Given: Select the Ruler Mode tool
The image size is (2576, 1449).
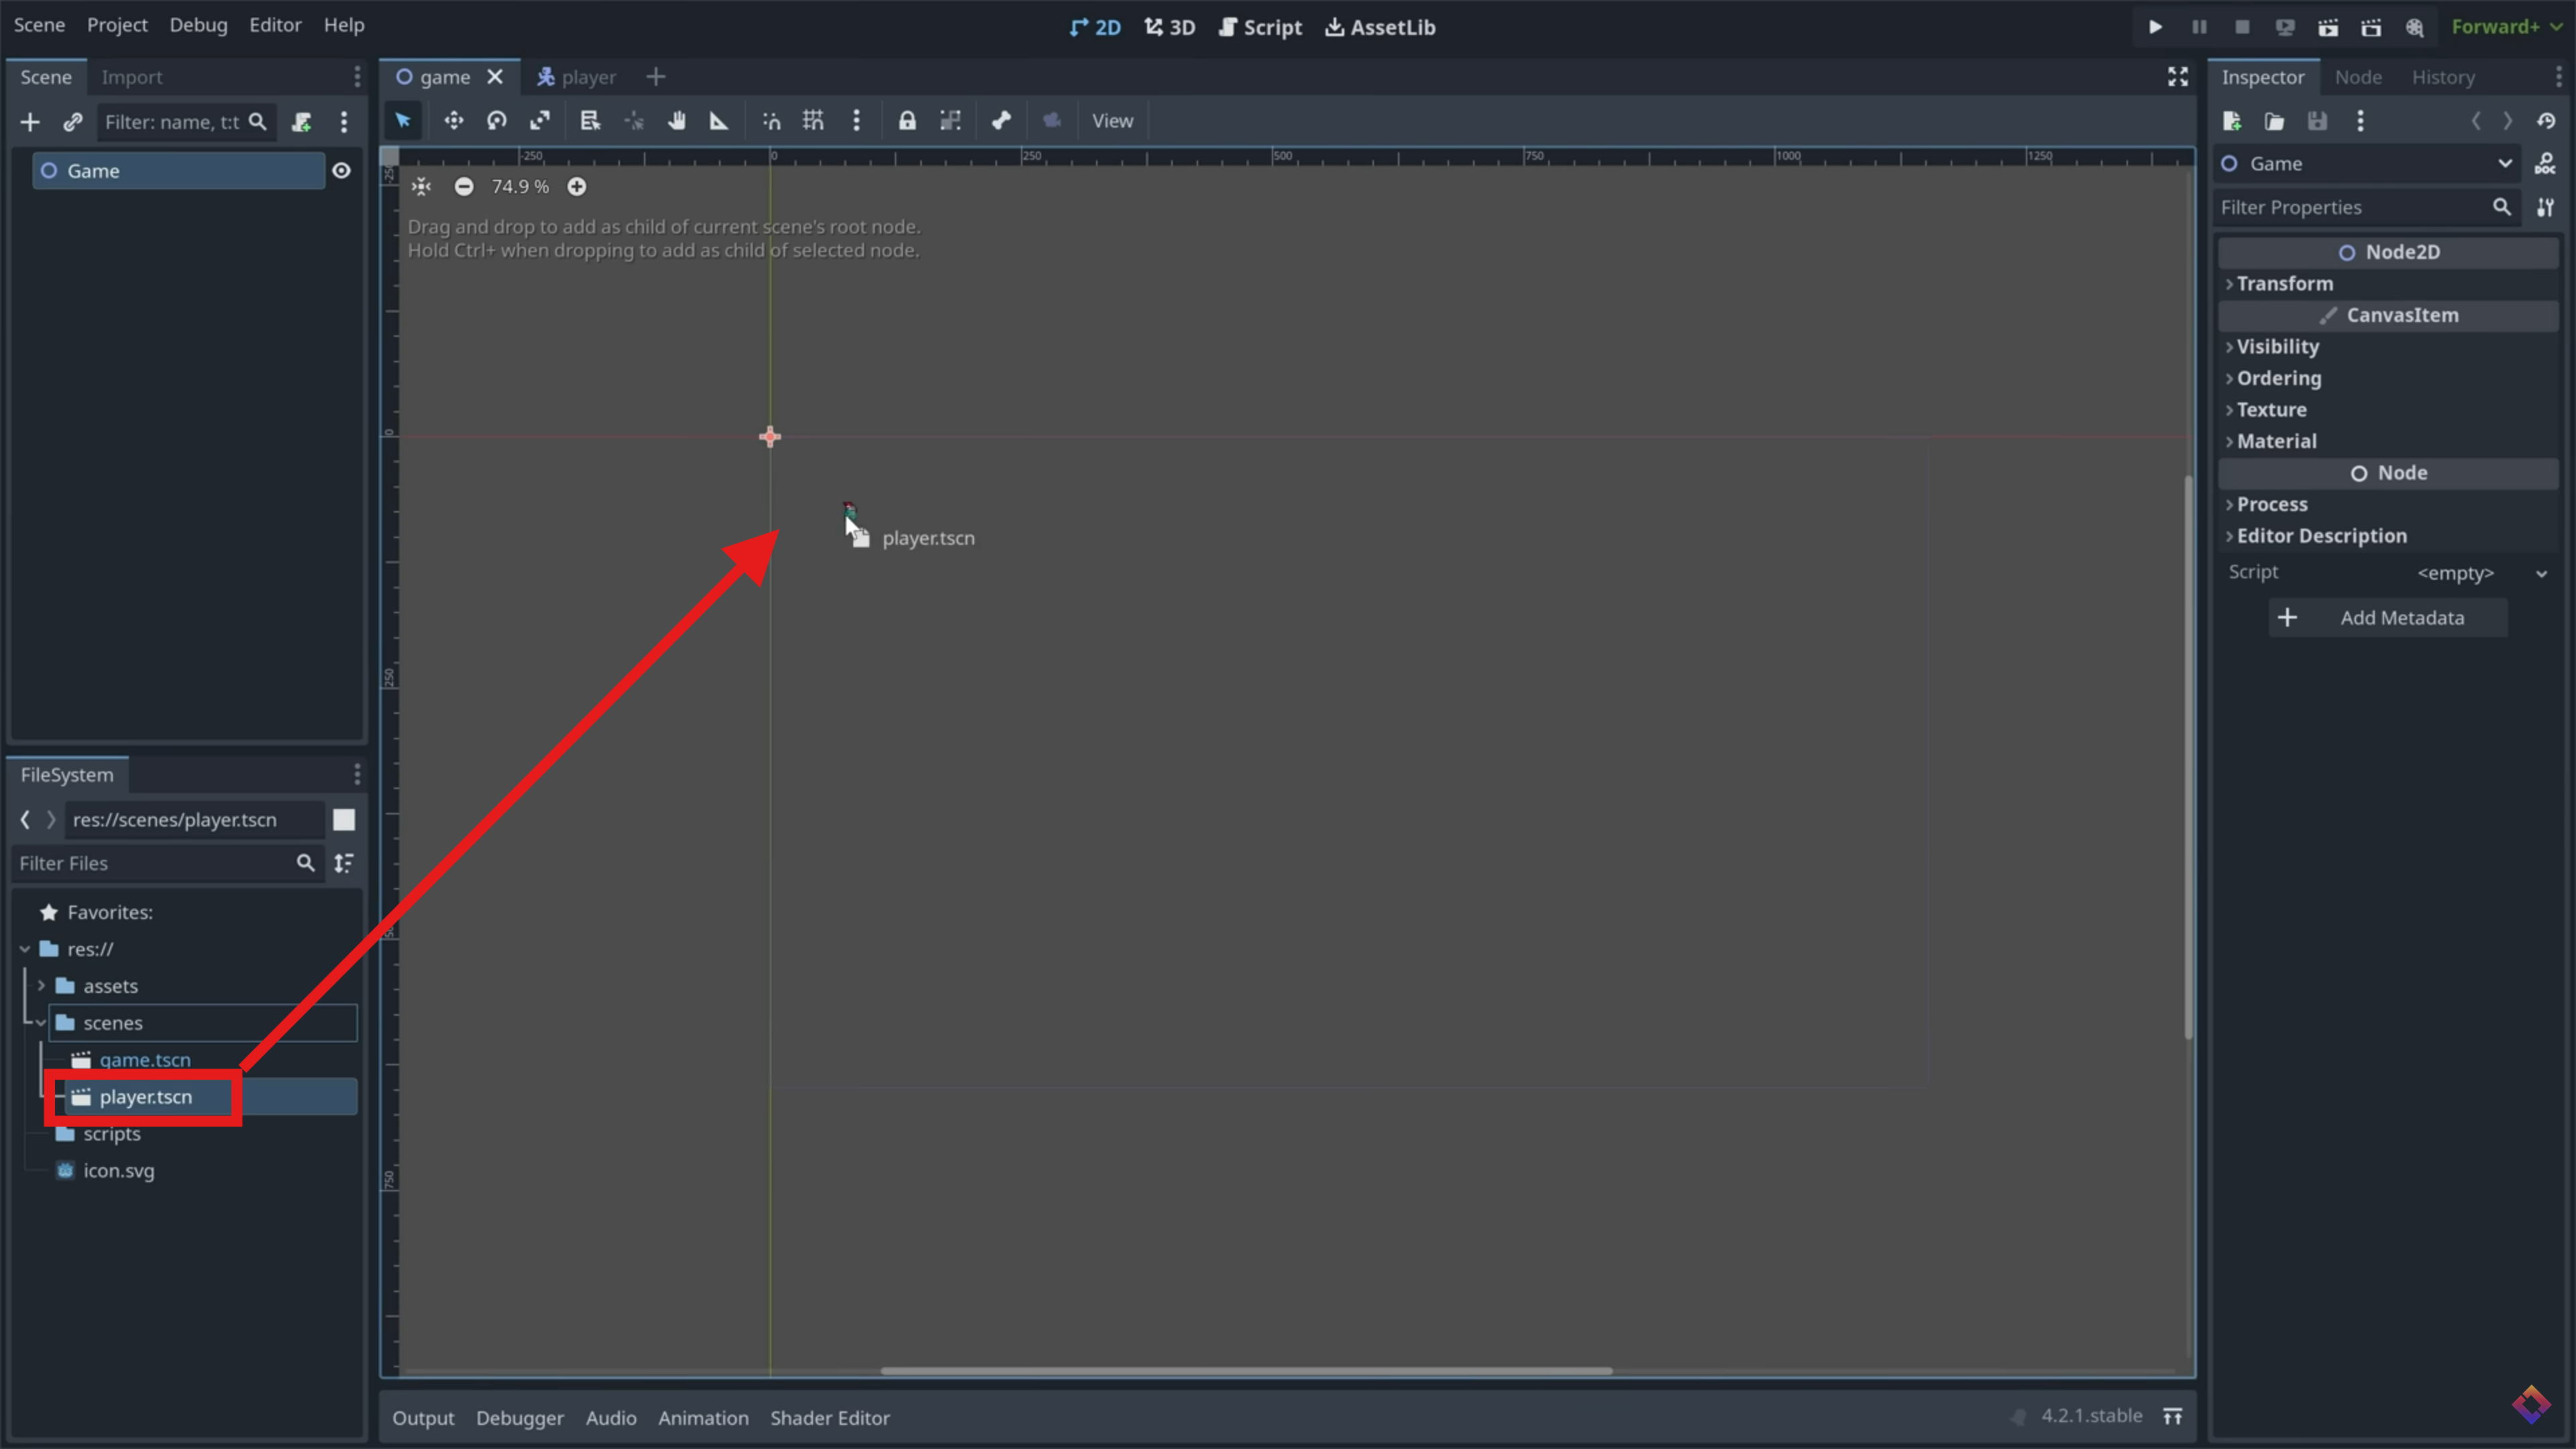Looking at the screenshot, I should point(719,121).
